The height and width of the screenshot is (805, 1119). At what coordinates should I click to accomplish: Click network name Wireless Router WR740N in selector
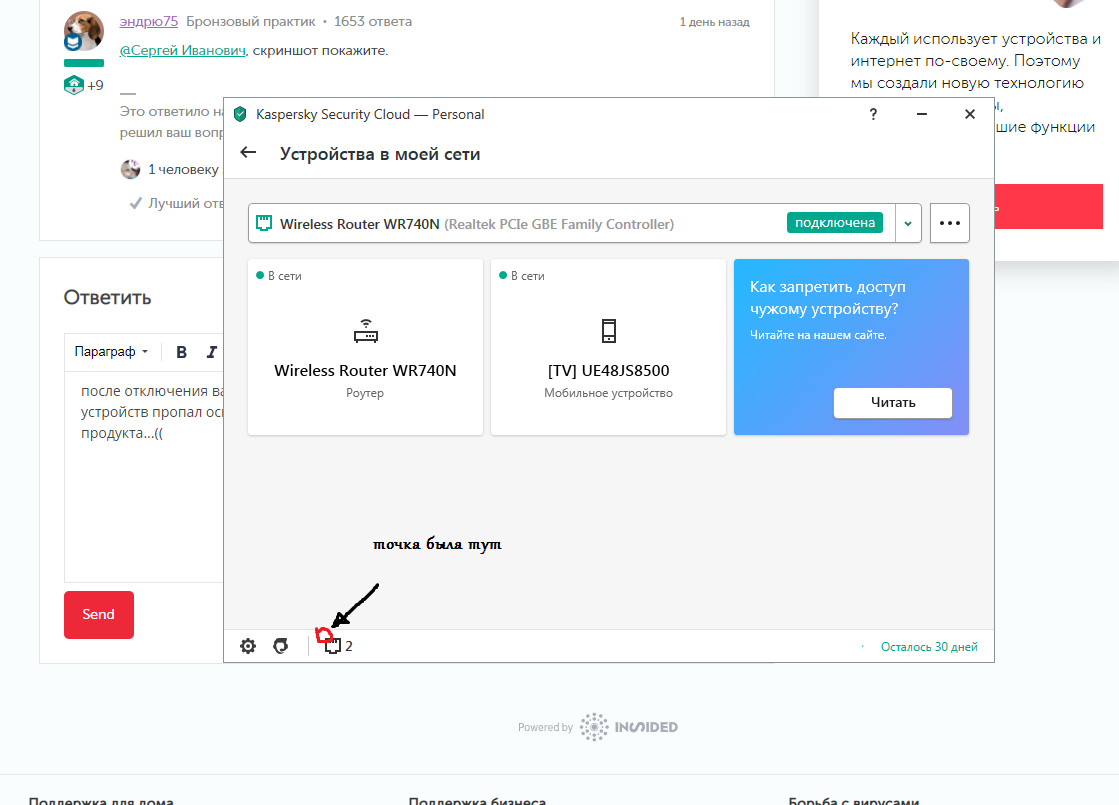pos(360,224)
